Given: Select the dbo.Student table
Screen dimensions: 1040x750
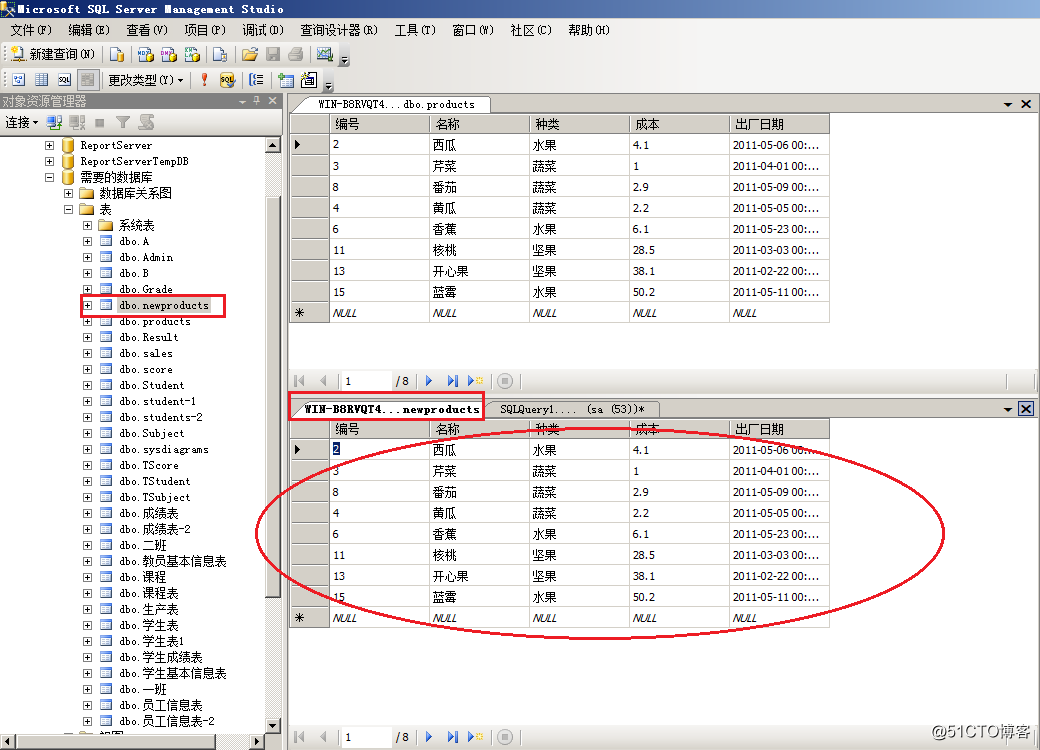Looking at the screenshot, I should [x=152, y=385].
